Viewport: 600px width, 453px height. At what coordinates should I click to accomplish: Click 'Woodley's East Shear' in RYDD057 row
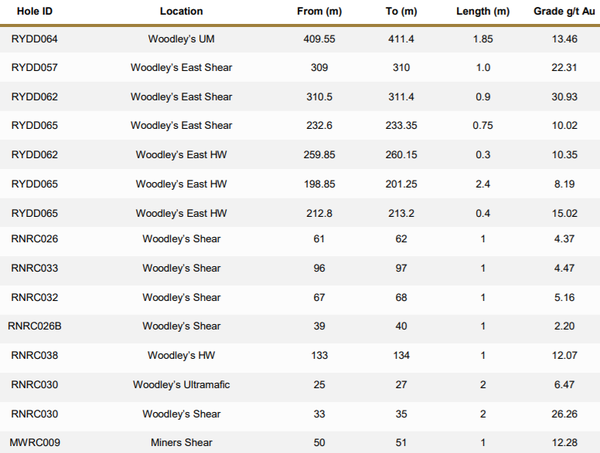point(181,68)
